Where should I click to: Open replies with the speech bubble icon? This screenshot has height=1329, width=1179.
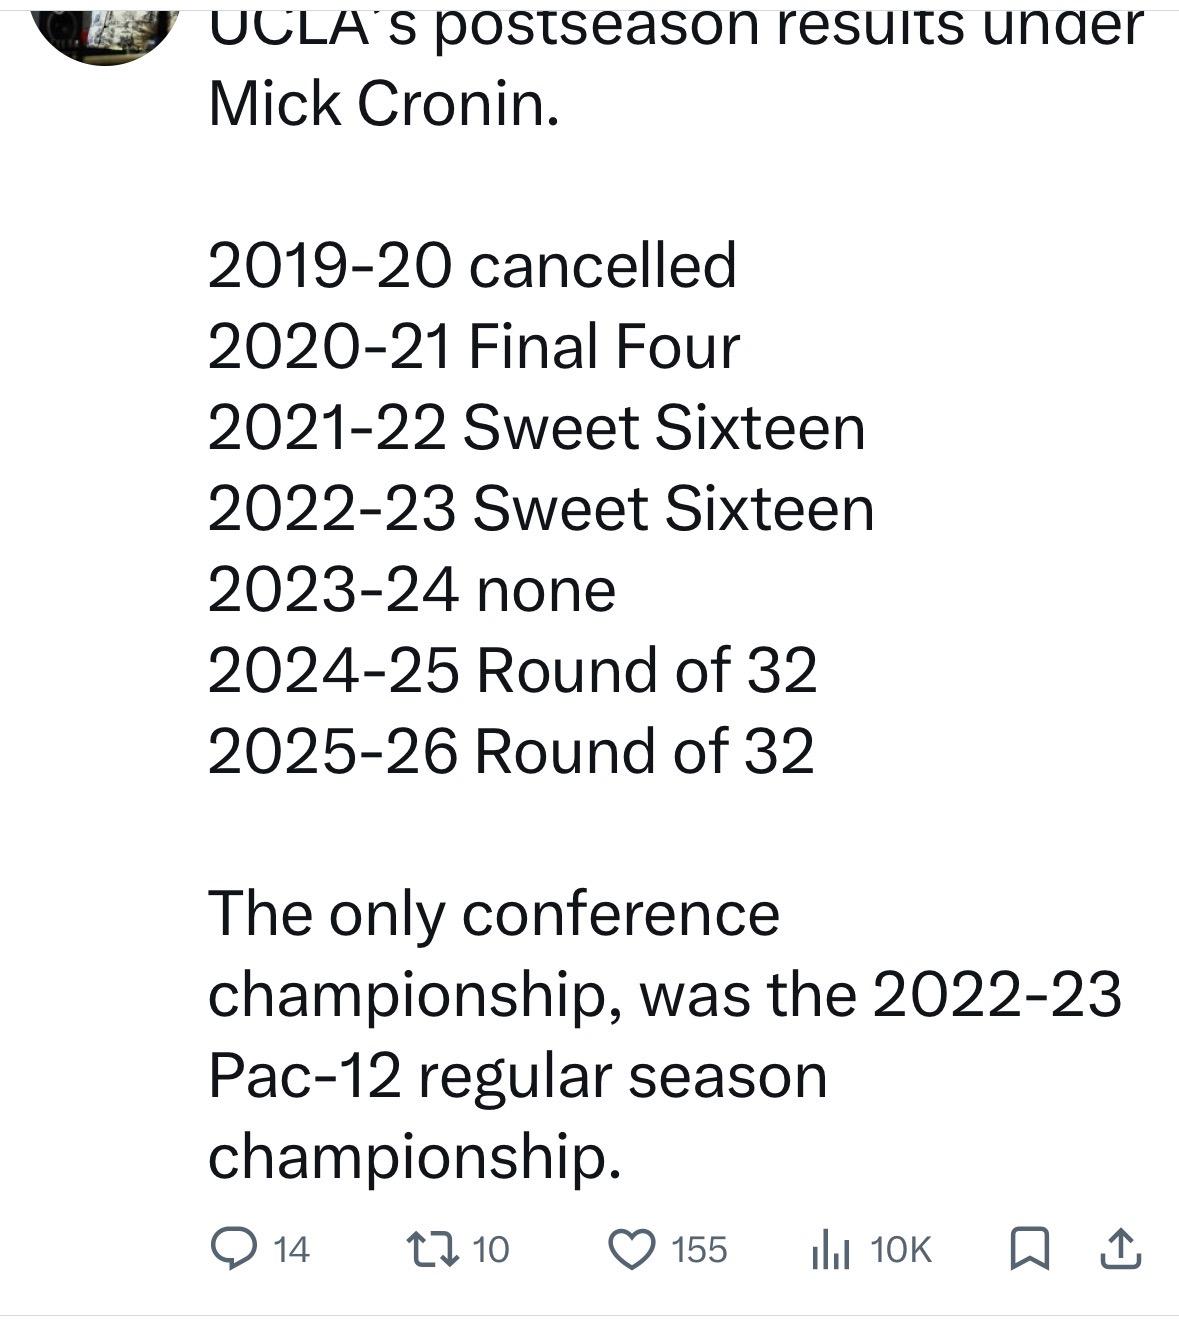233,1249
